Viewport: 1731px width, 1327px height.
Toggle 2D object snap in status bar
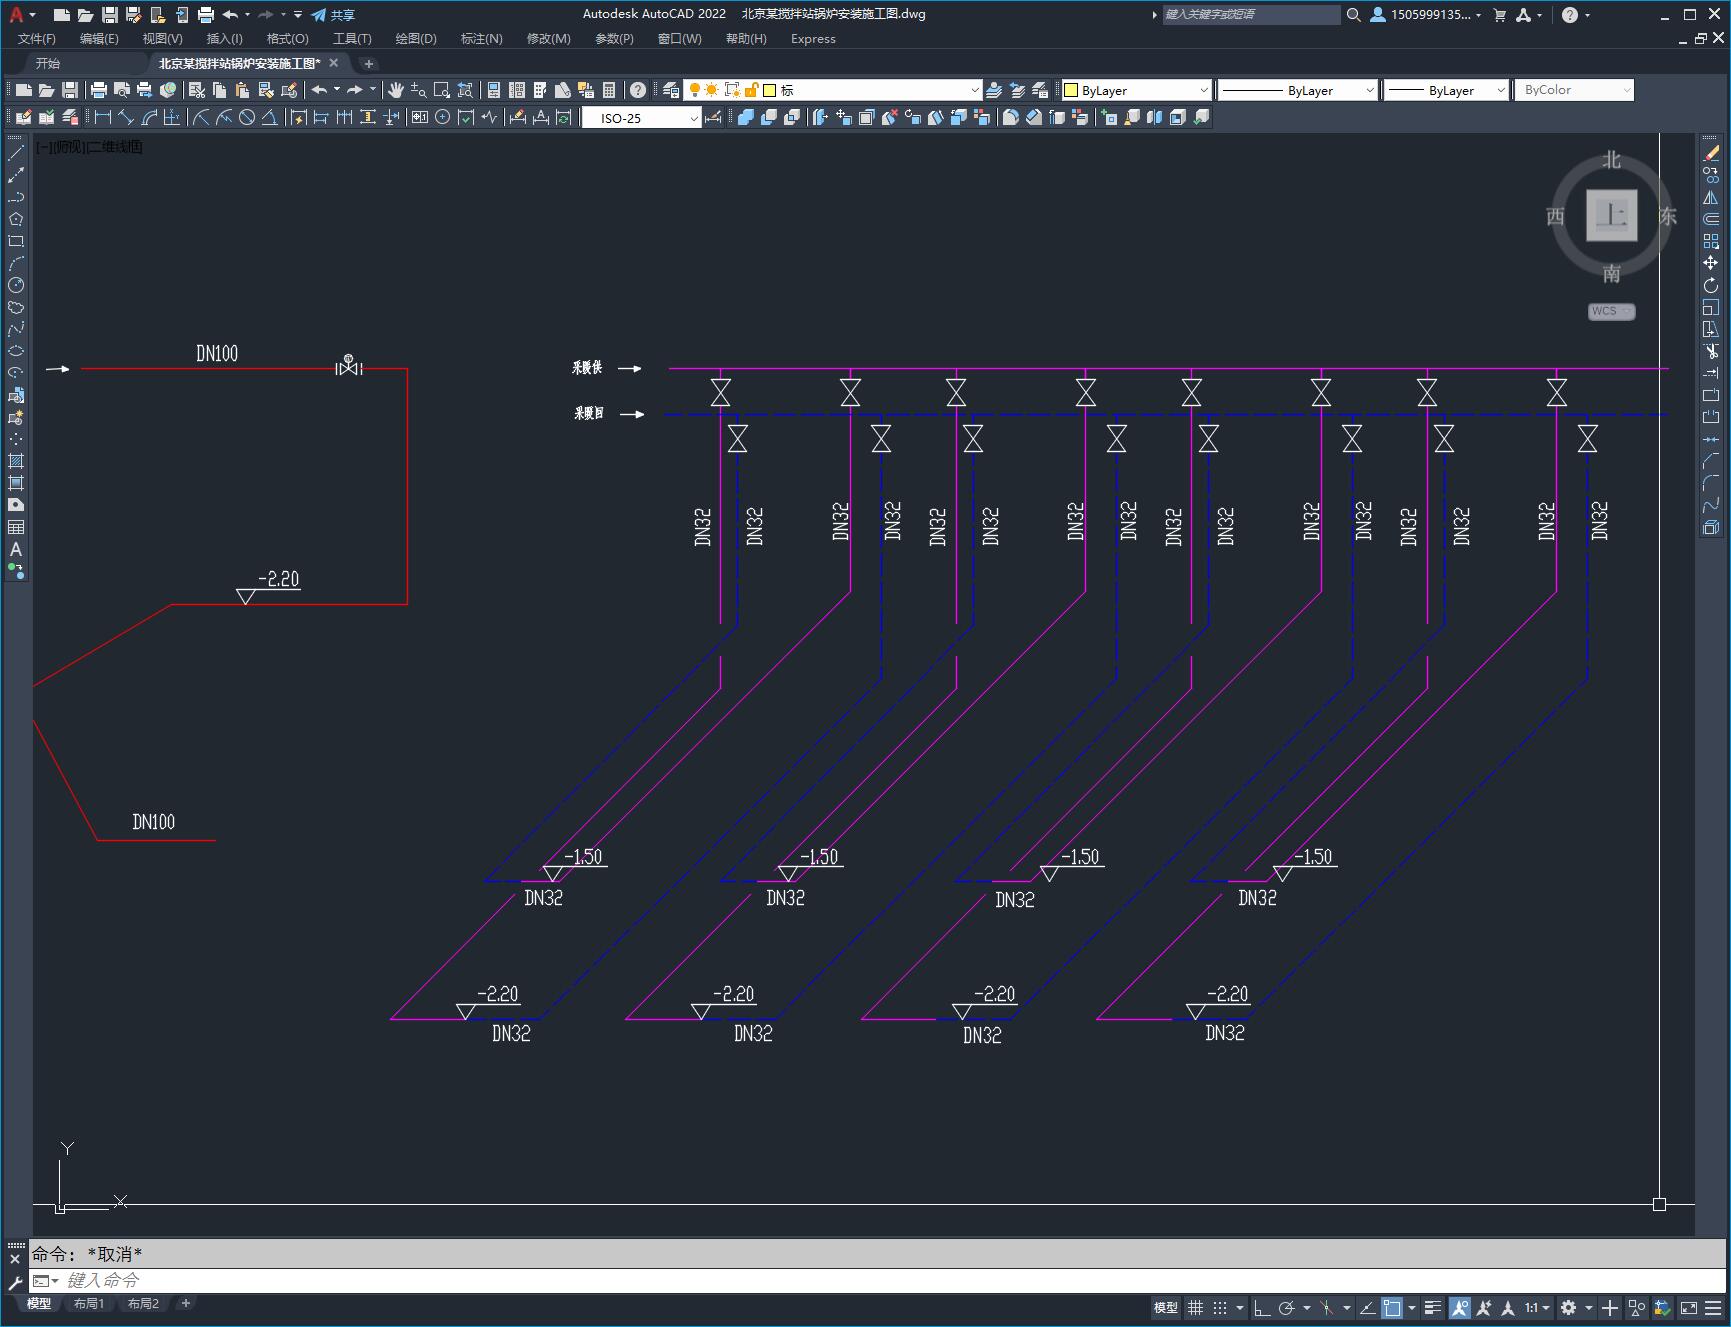pyautogui.click(x=1392, y=1308)
